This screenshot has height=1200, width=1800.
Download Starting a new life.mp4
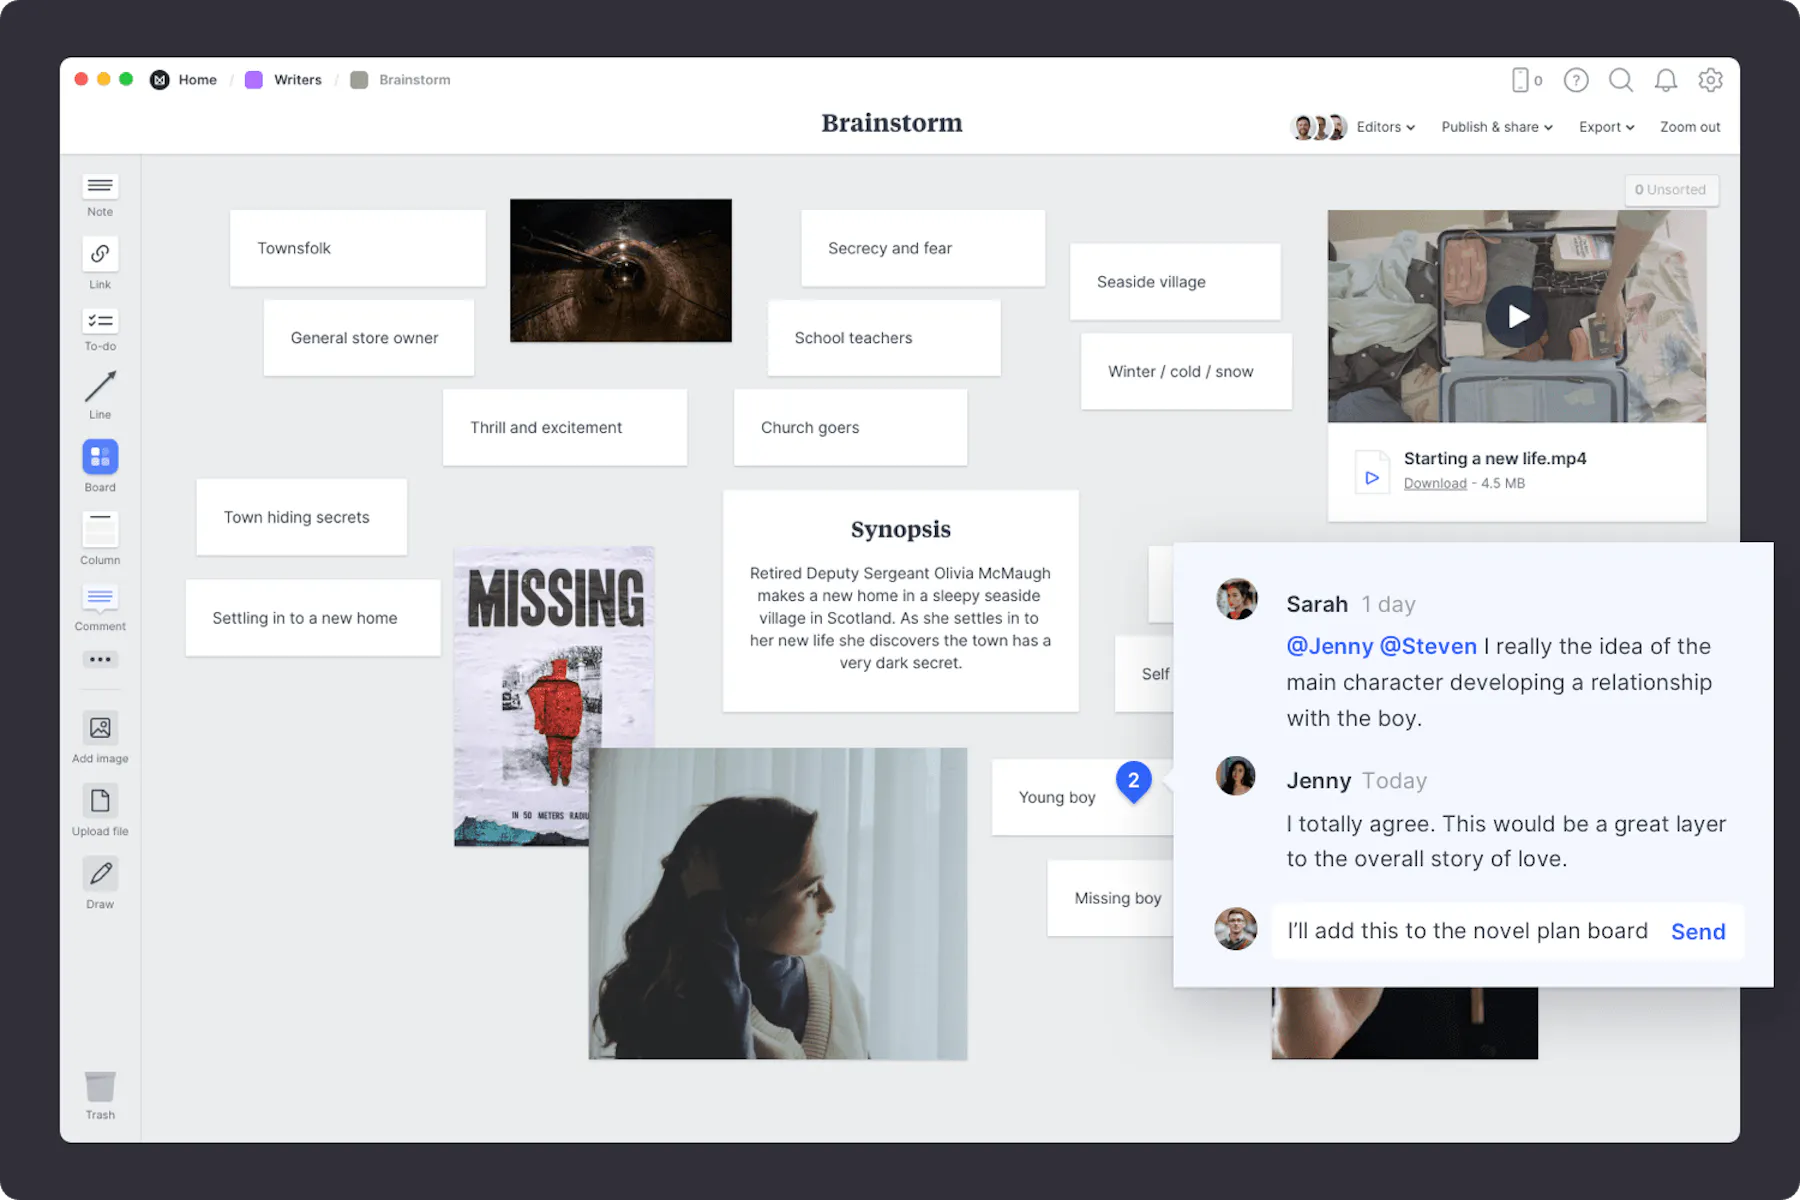point(1435,483)
